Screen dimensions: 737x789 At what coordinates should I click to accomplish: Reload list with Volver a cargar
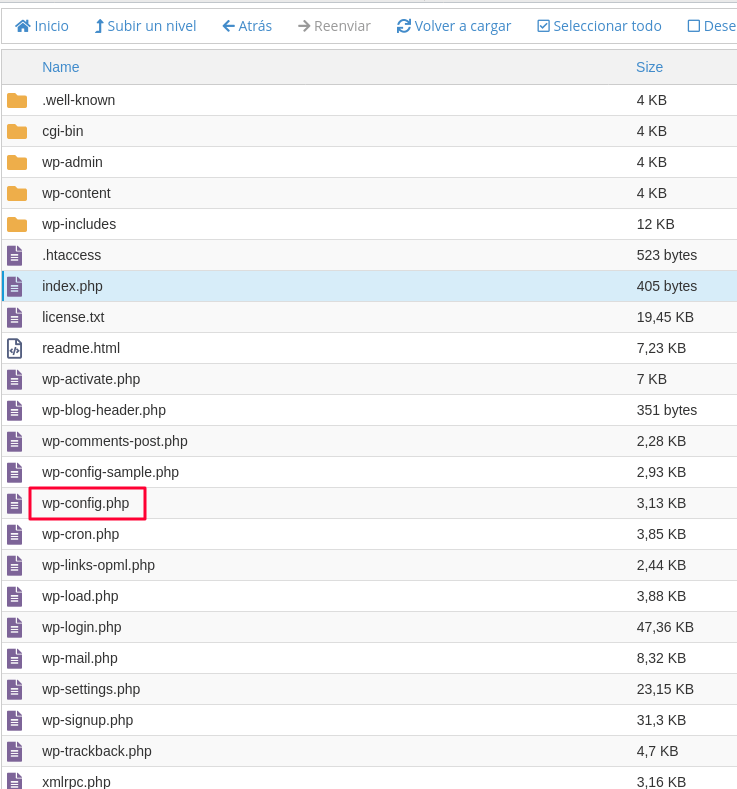pyautogui.click(x=454, y=26)
